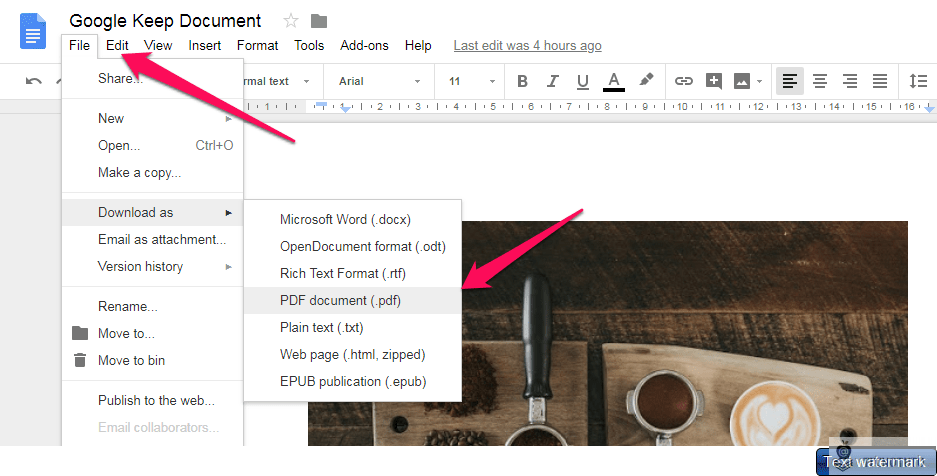The image size is (937, 476).
Task: Select Share... in the File menu
Action: click(x=153, y=78)
